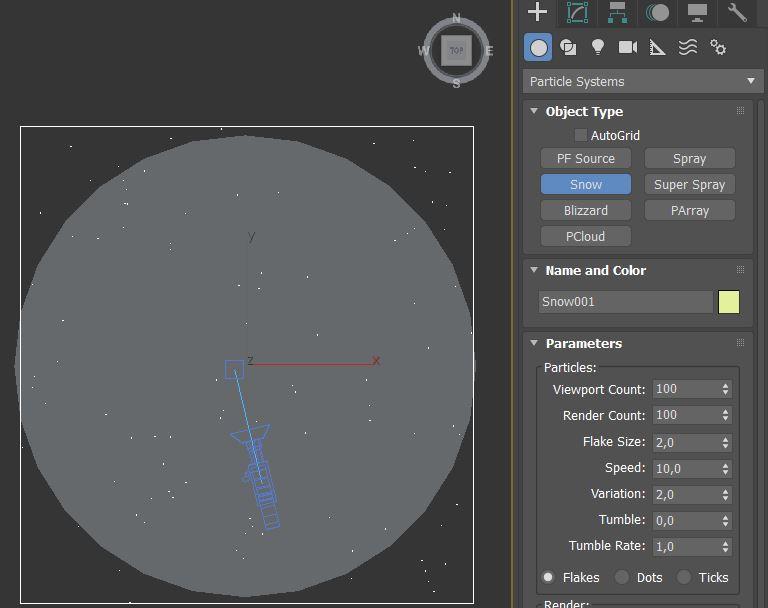Click the Render Count spinner arrows

pyautogui.click(x=725, y=415)
